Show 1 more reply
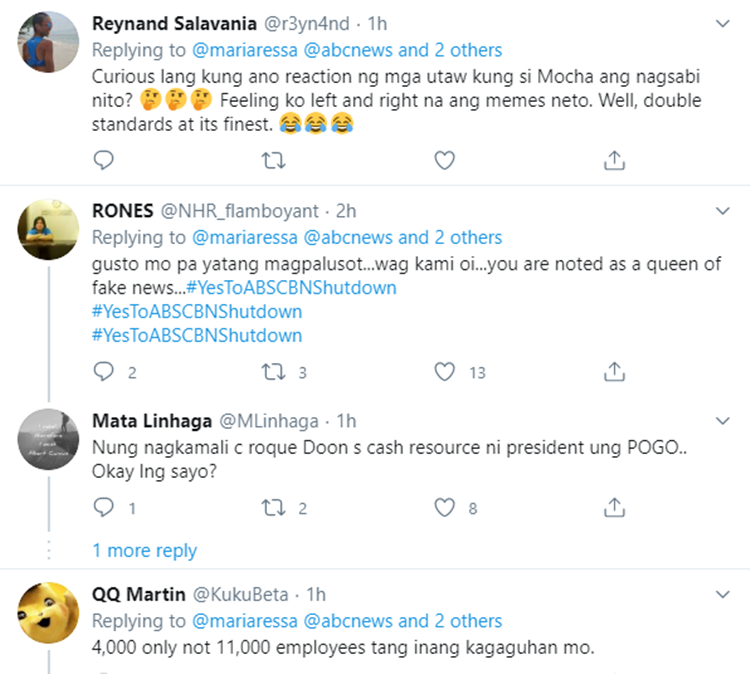The width and height of the screenshot is (750, 674). click(145, 551)
